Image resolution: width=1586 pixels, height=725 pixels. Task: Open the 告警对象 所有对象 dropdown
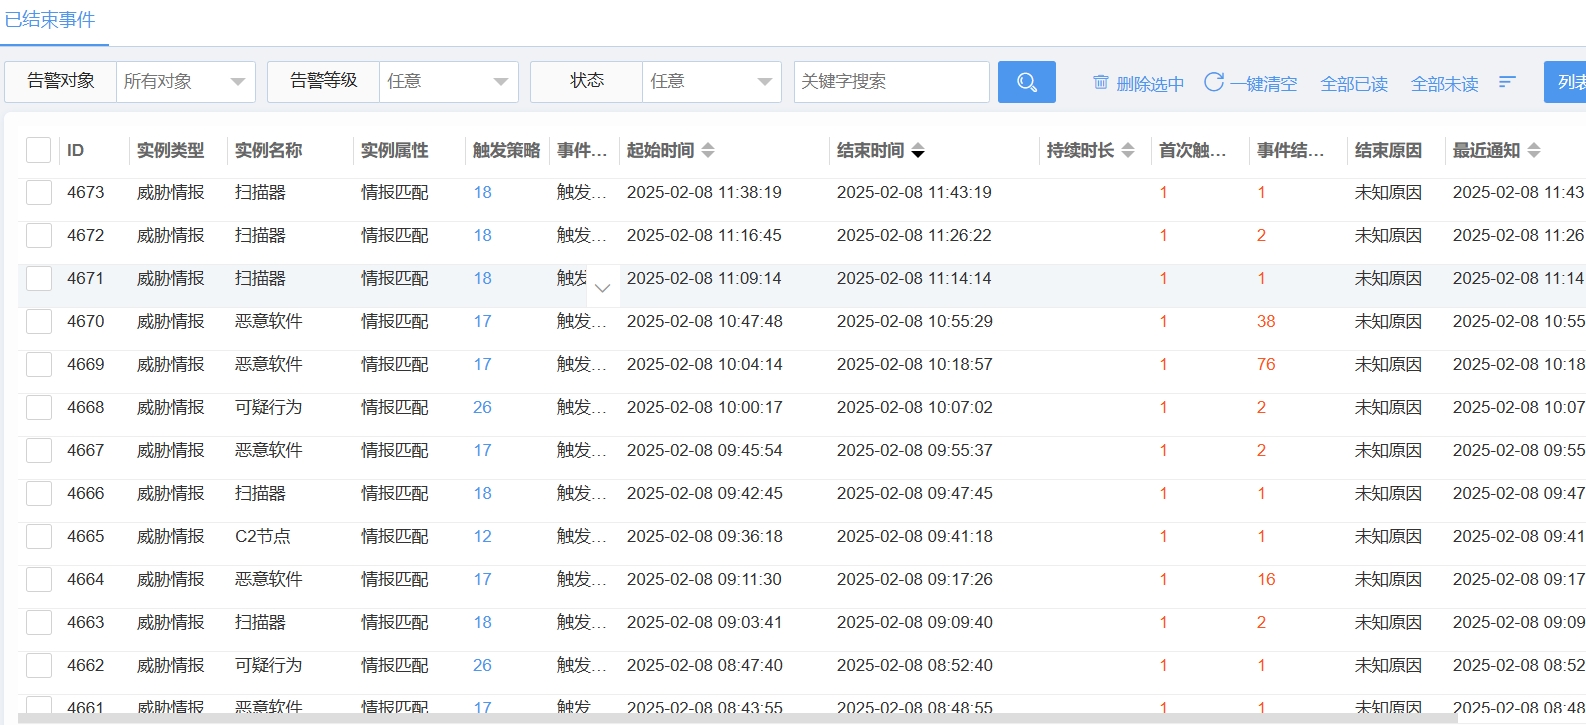click(x=186, y=82)
